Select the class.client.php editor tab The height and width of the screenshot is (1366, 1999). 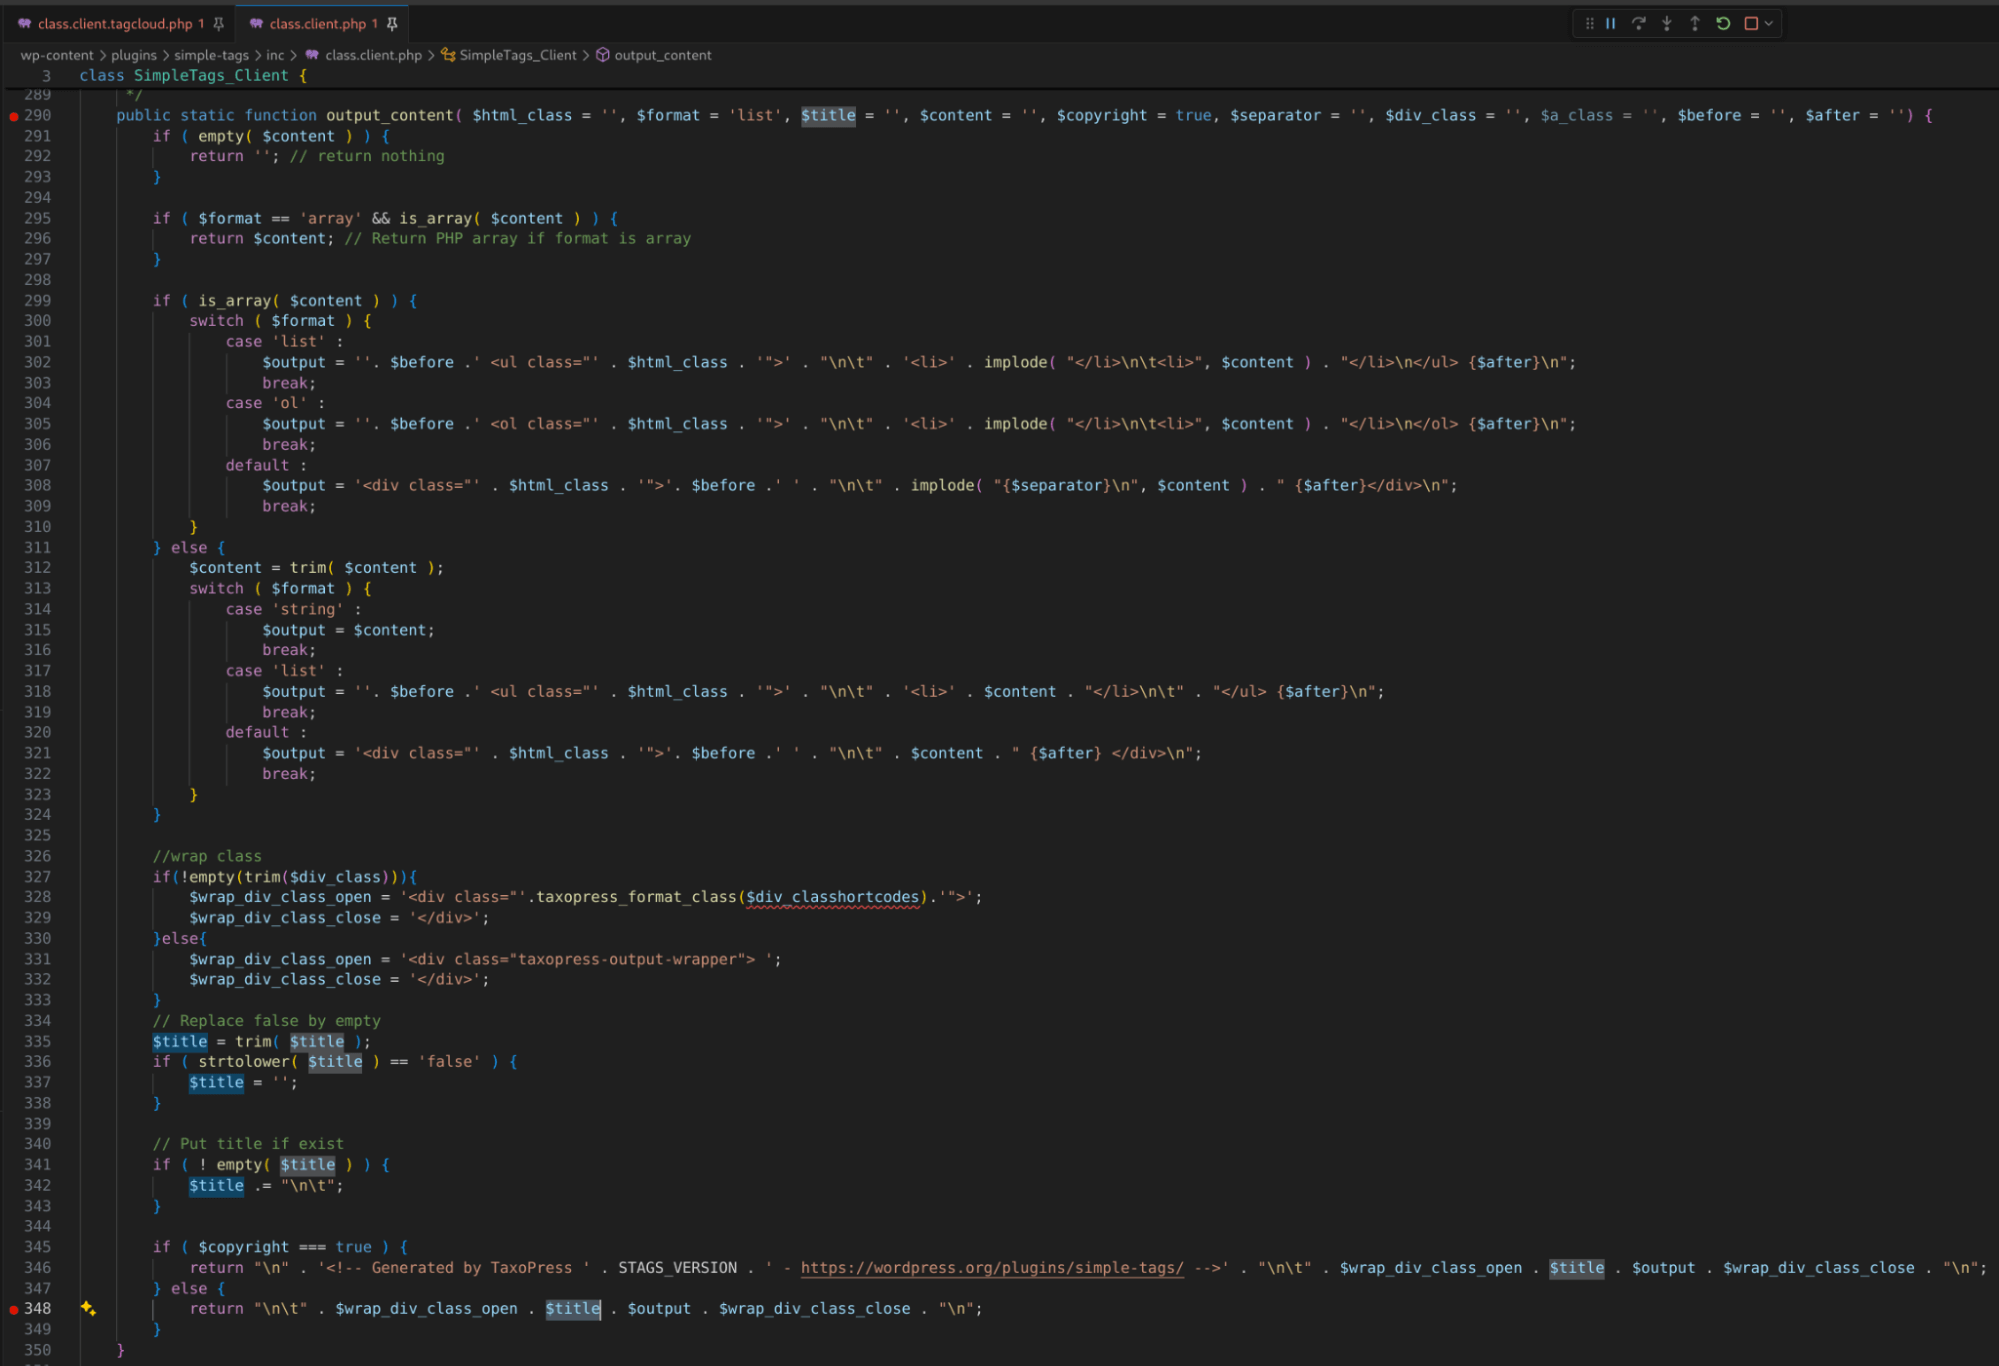(317, 23)
